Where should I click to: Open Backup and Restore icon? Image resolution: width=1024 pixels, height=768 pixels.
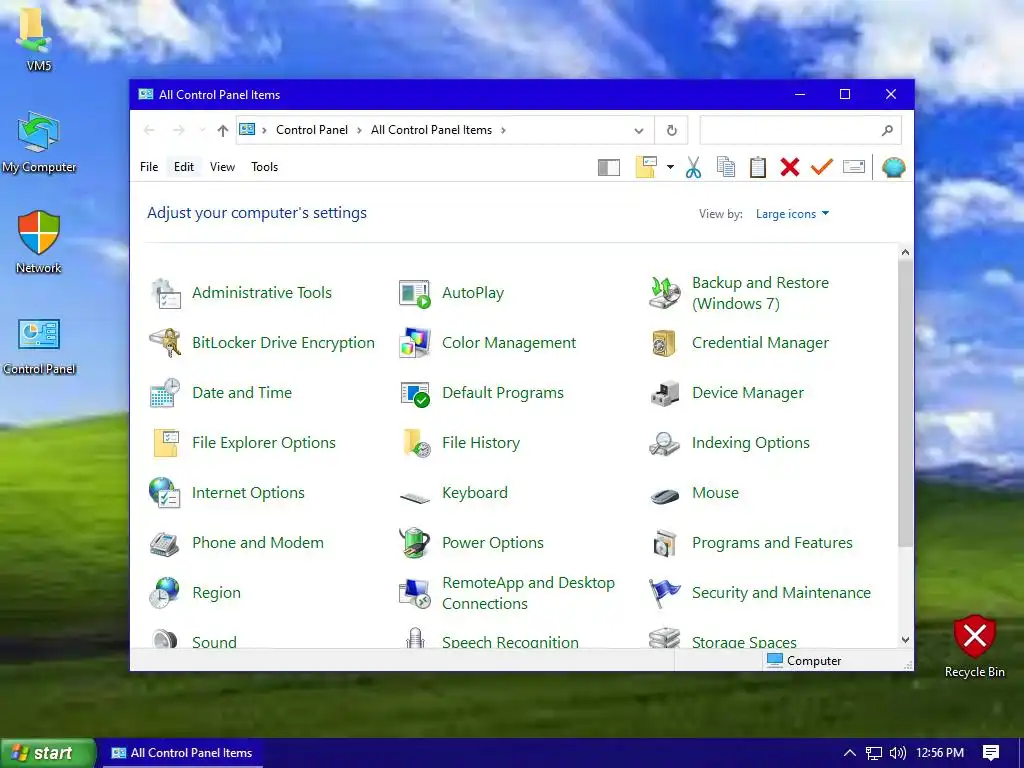(665, 293)
